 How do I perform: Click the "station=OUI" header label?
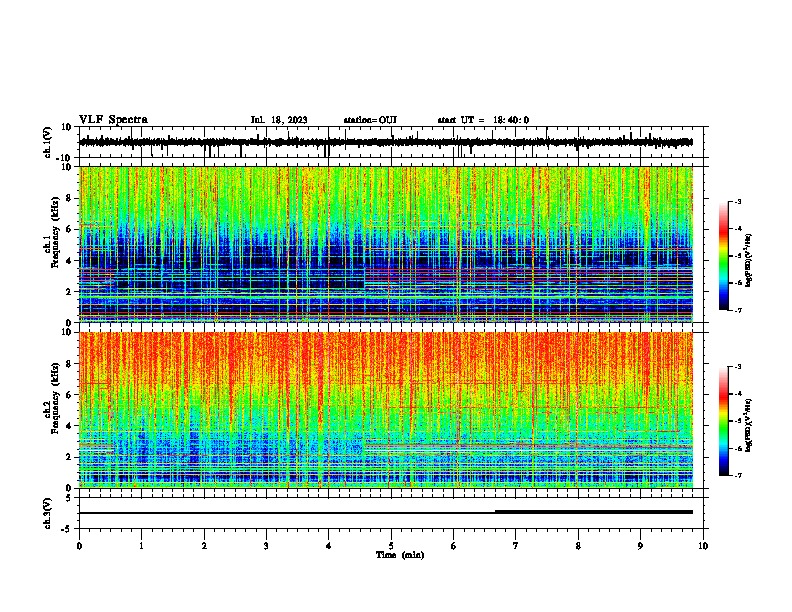pos(370,120)
